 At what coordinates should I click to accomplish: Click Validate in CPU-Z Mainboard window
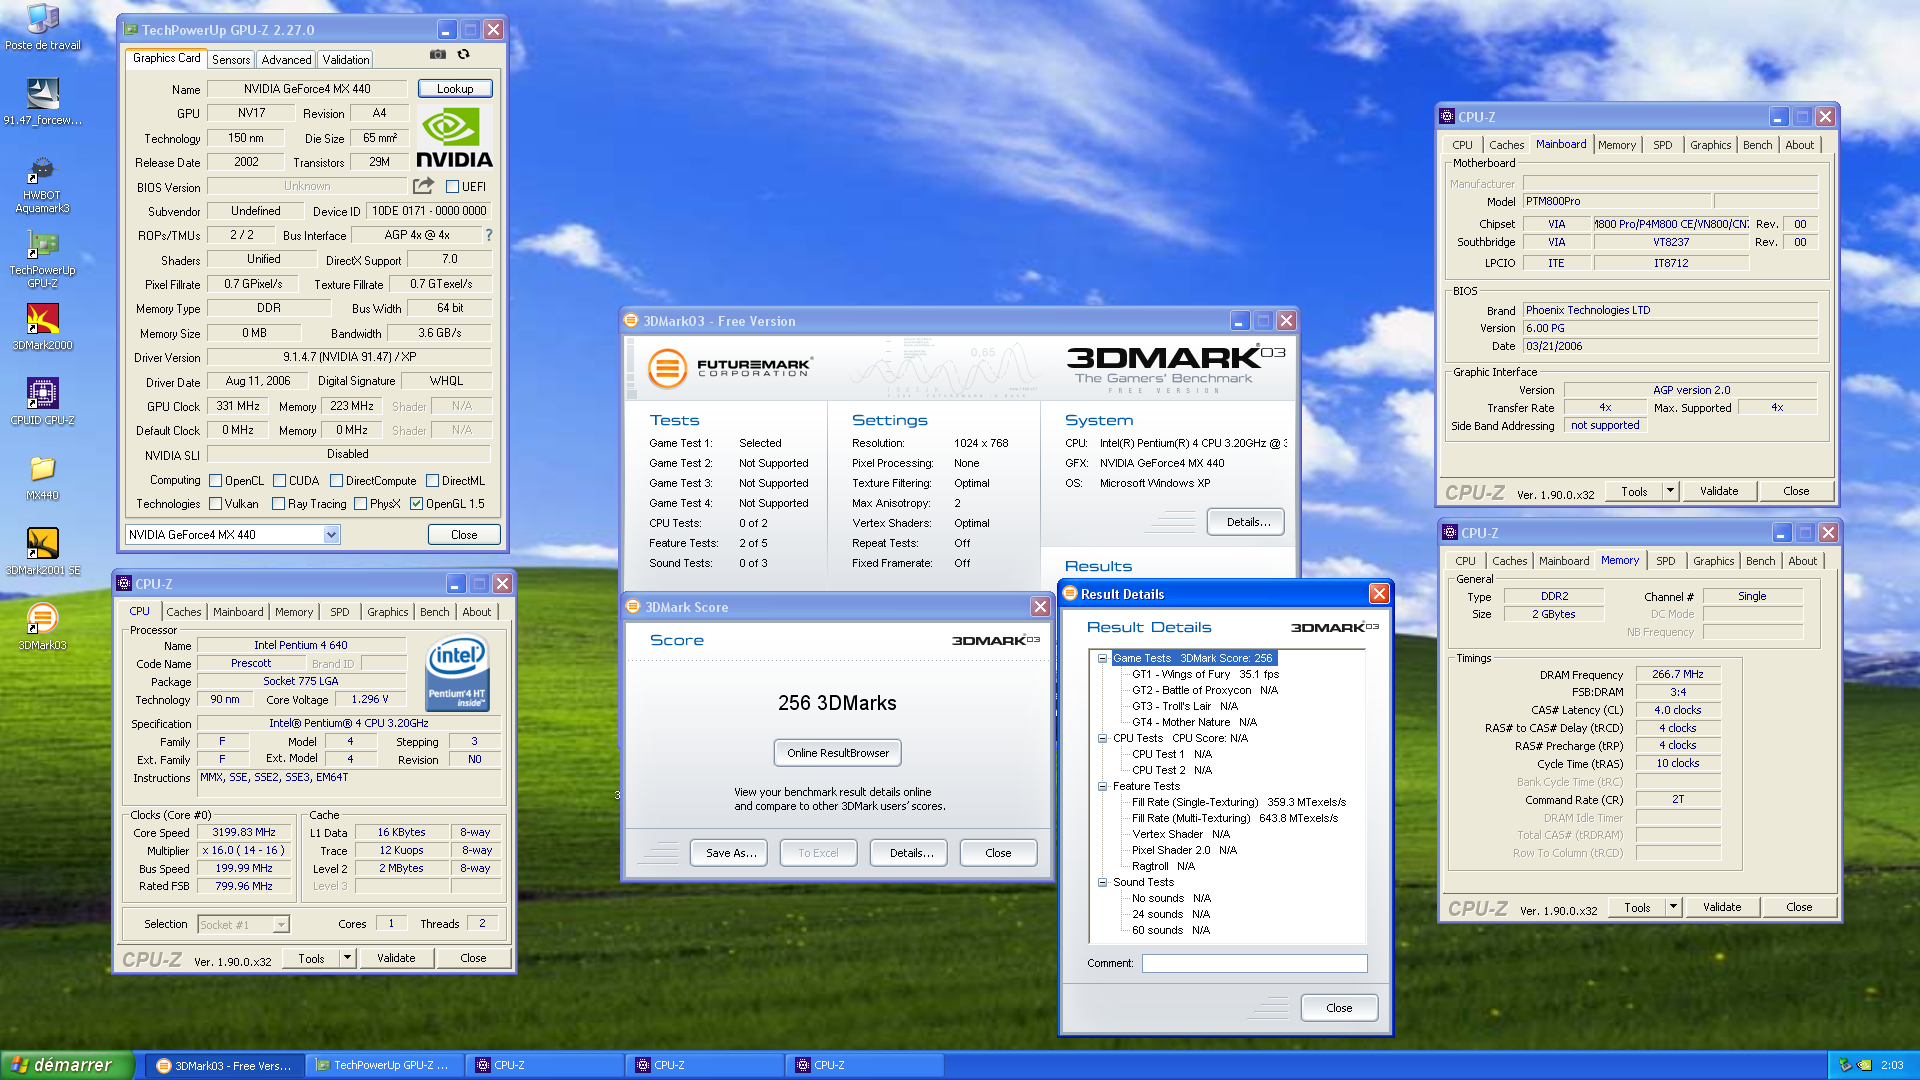point(1718,491)
